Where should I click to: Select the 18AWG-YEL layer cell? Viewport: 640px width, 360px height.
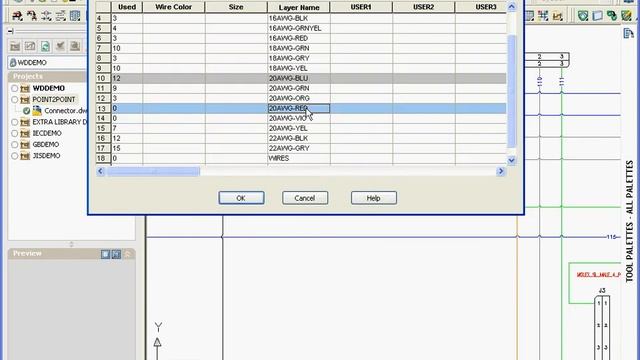tap(299, 68)
